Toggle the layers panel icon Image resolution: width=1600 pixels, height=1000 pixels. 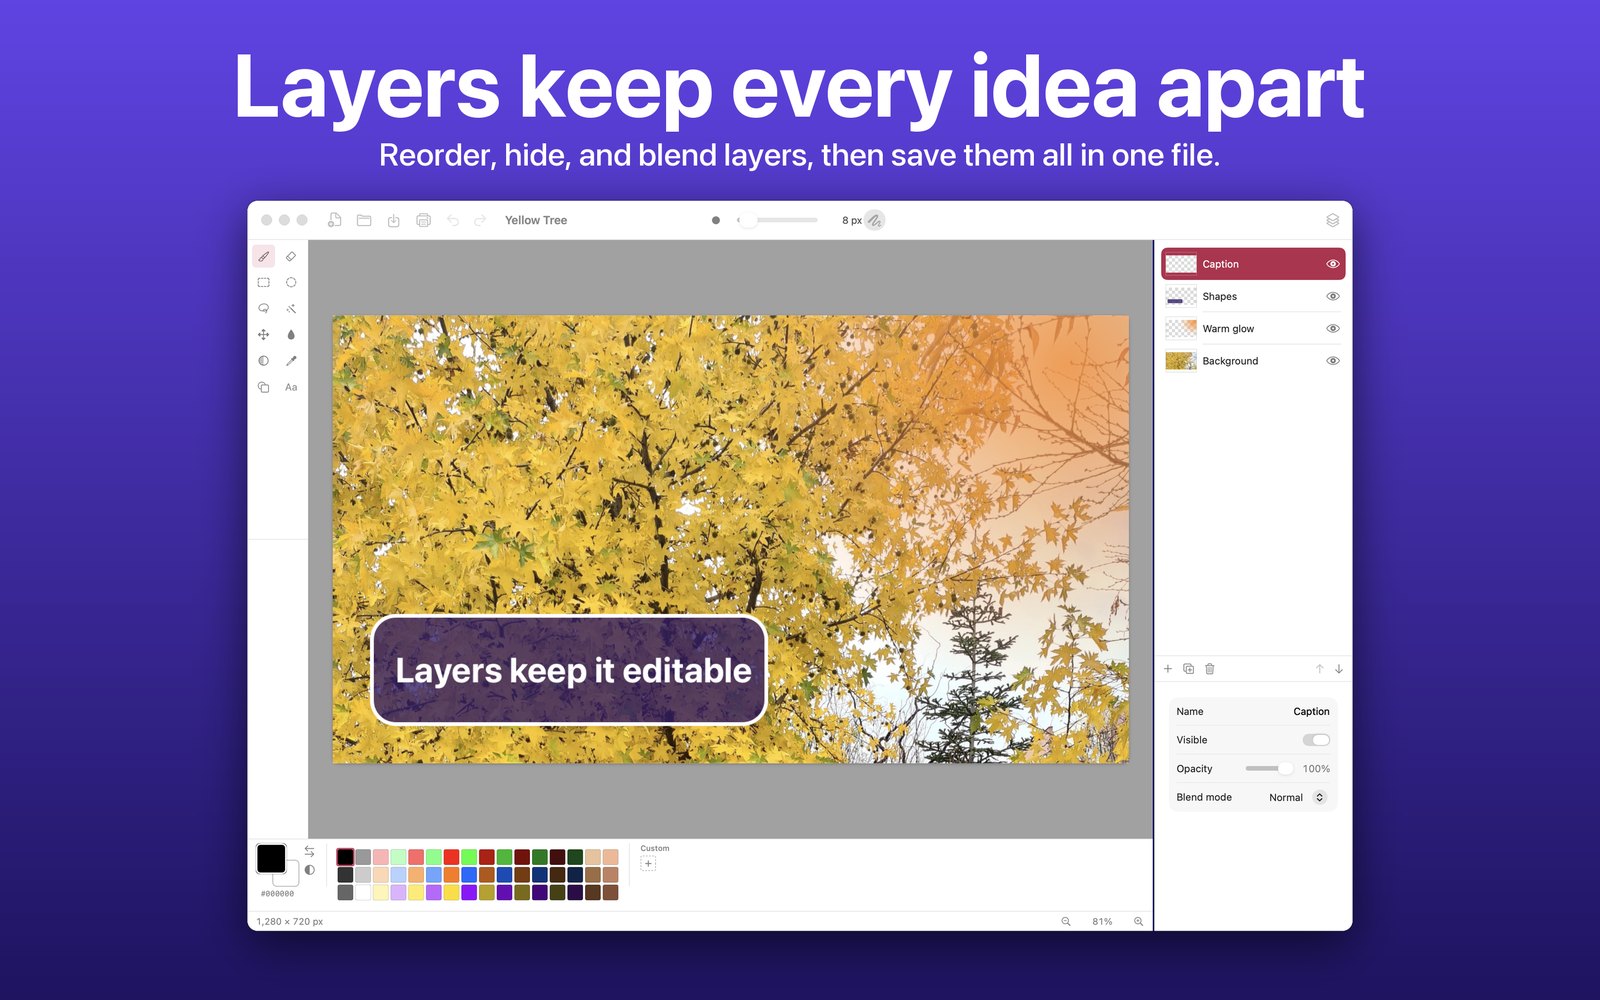point(1332,220)
